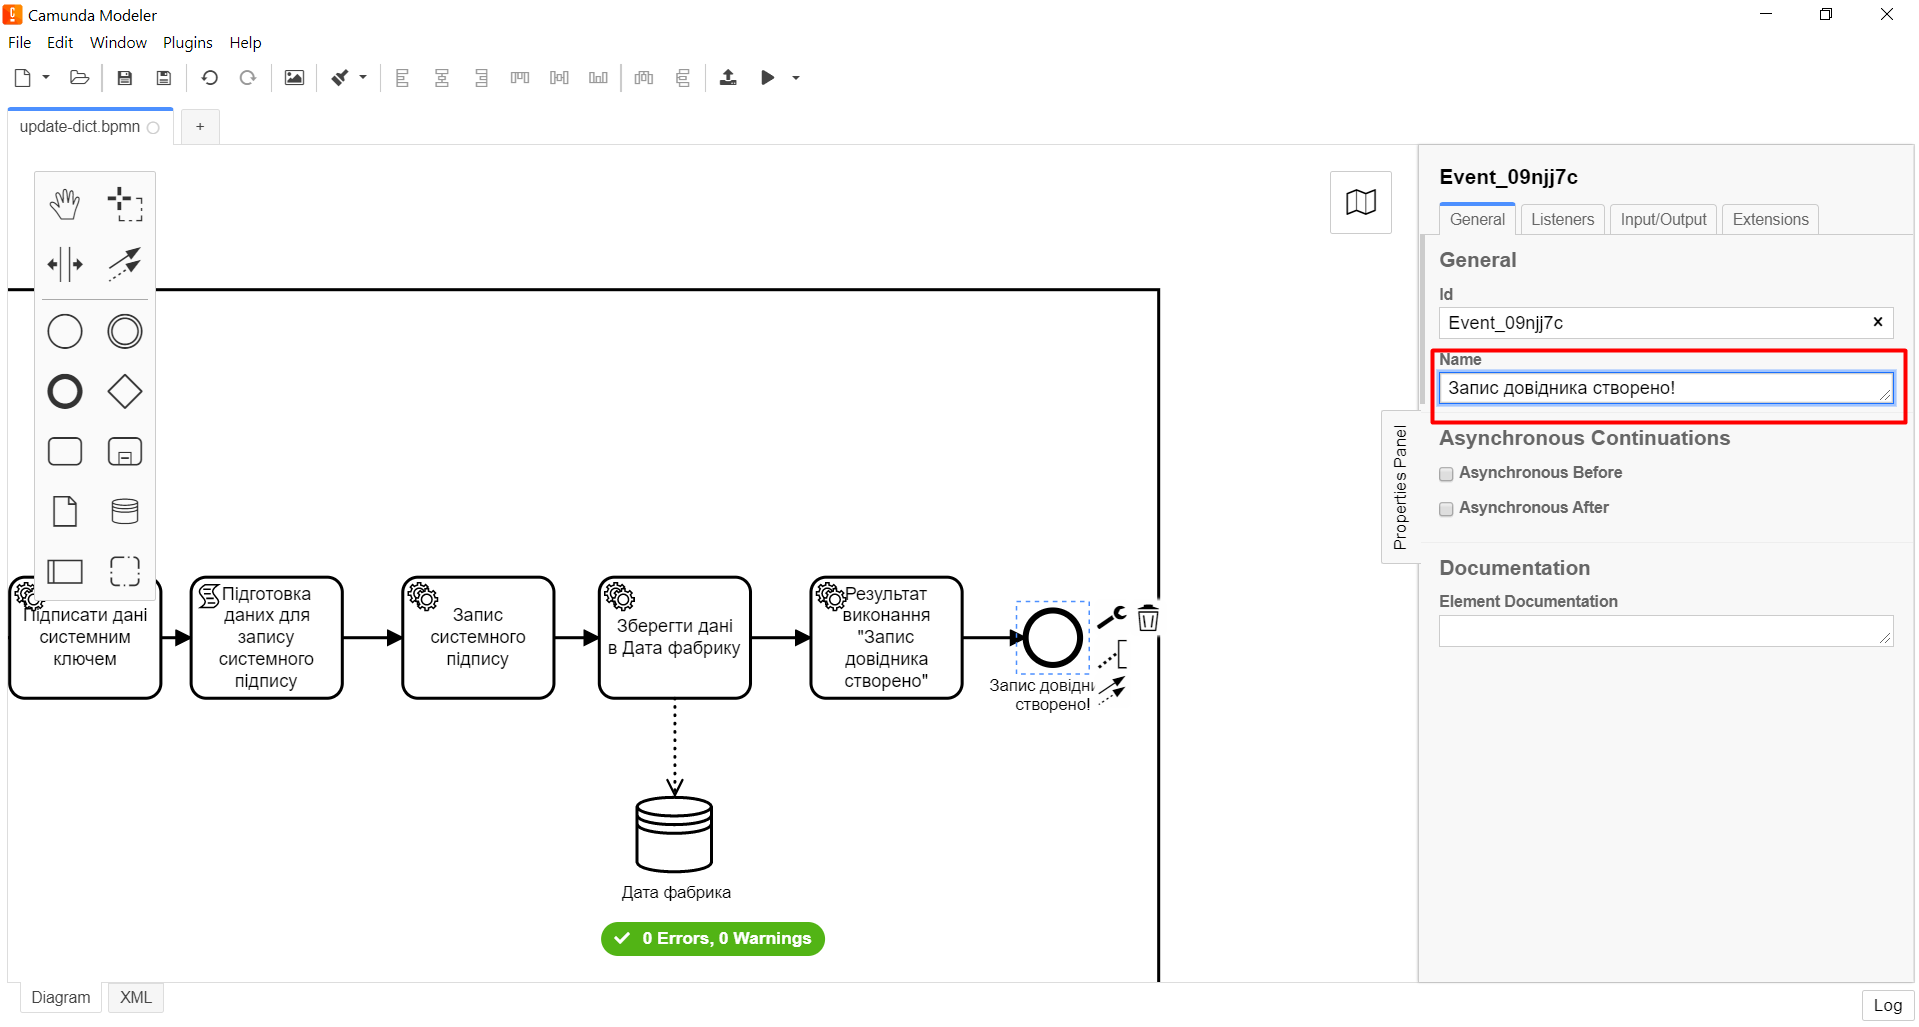This screenshot has width=1919, height=1027.
Task: Click the Element Documentation text field
Action: point(1664,631)
